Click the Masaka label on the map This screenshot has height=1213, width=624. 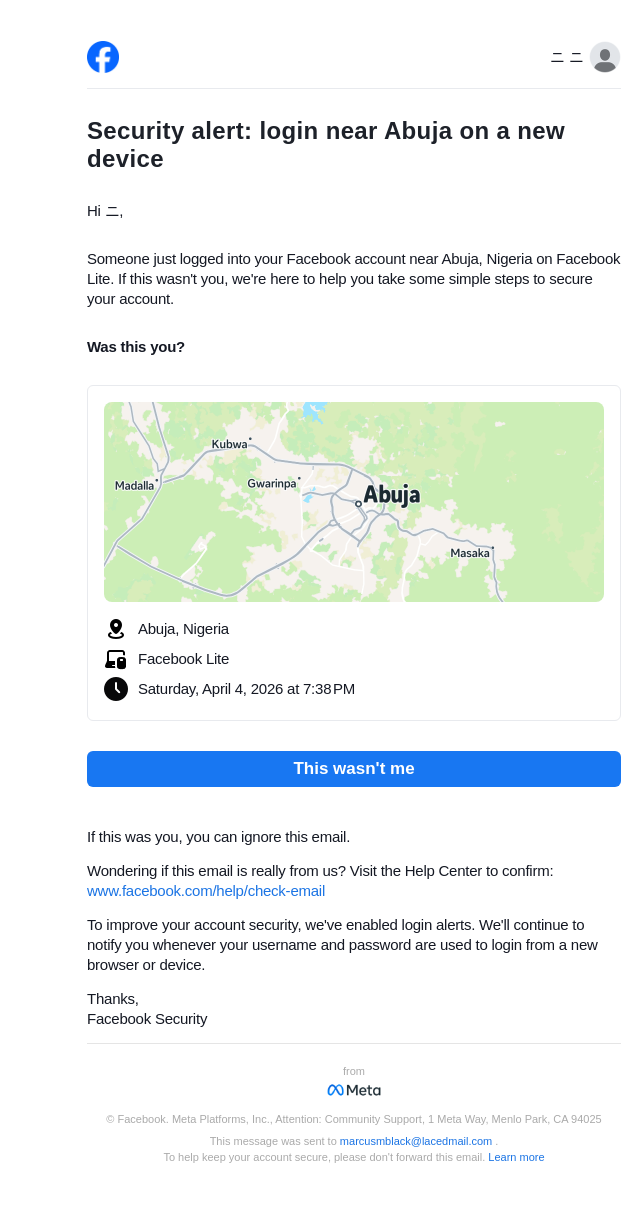pyautogui.click(x=470, y=553)
